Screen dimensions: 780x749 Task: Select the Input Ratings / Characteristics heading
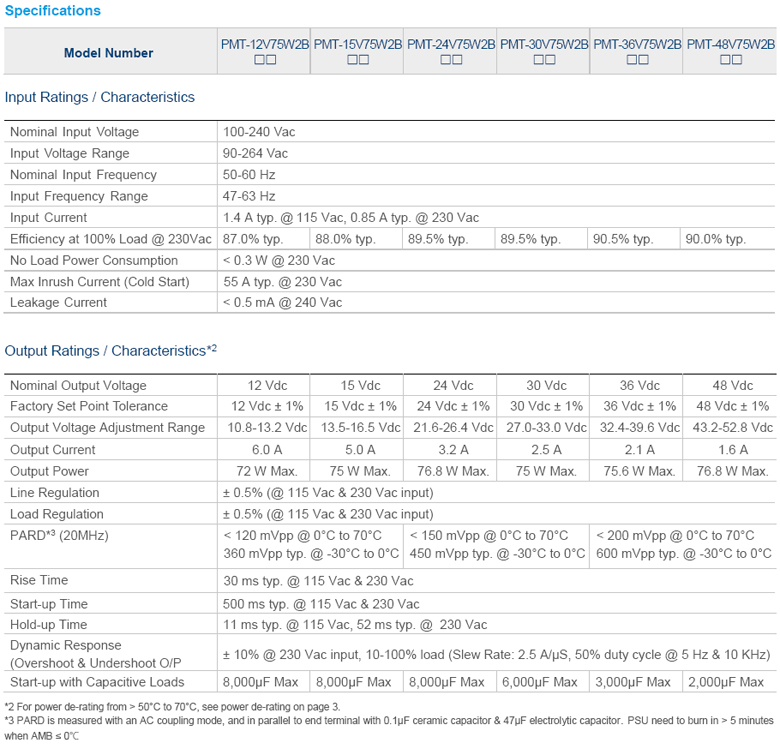pyautogui.click(x=100, y=97)
